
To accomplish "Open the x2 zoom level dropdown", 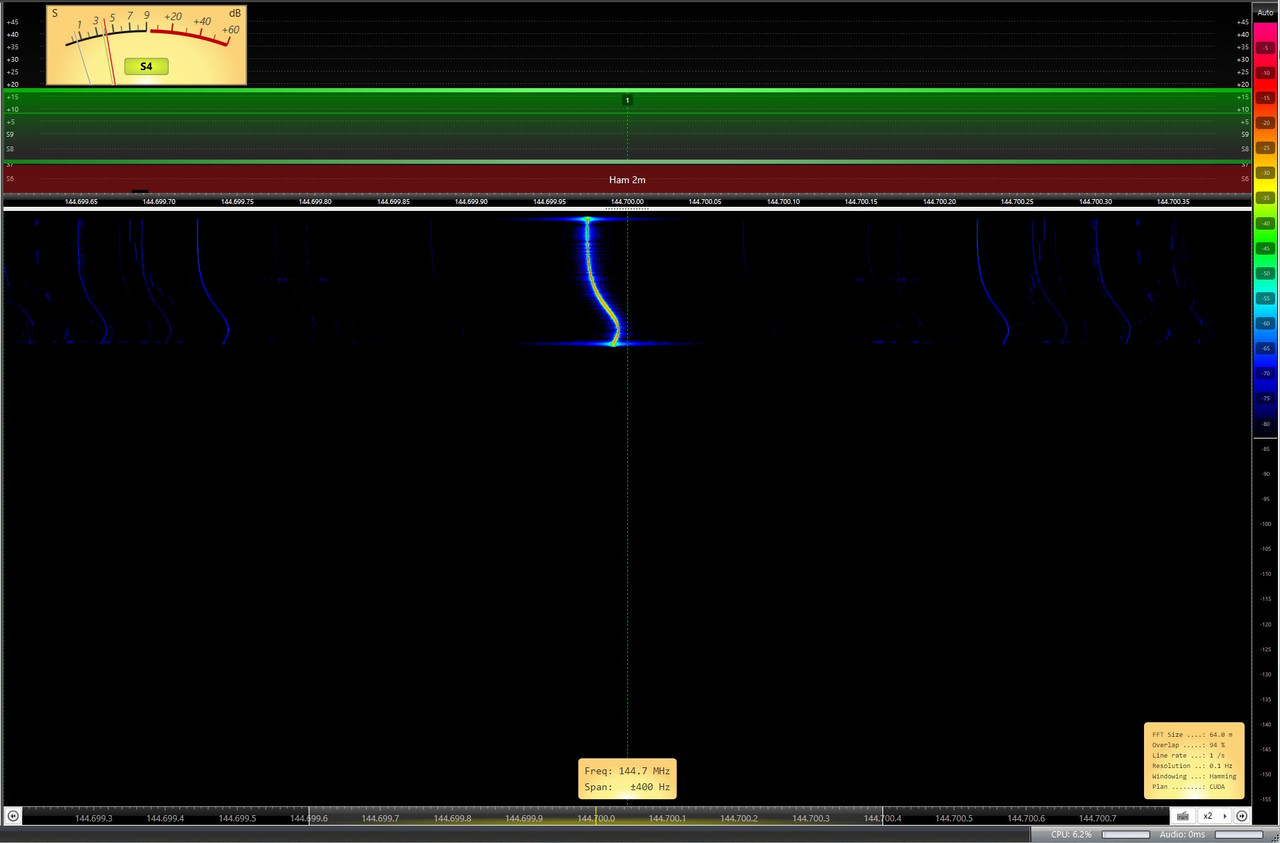I will coord(1214,816).
